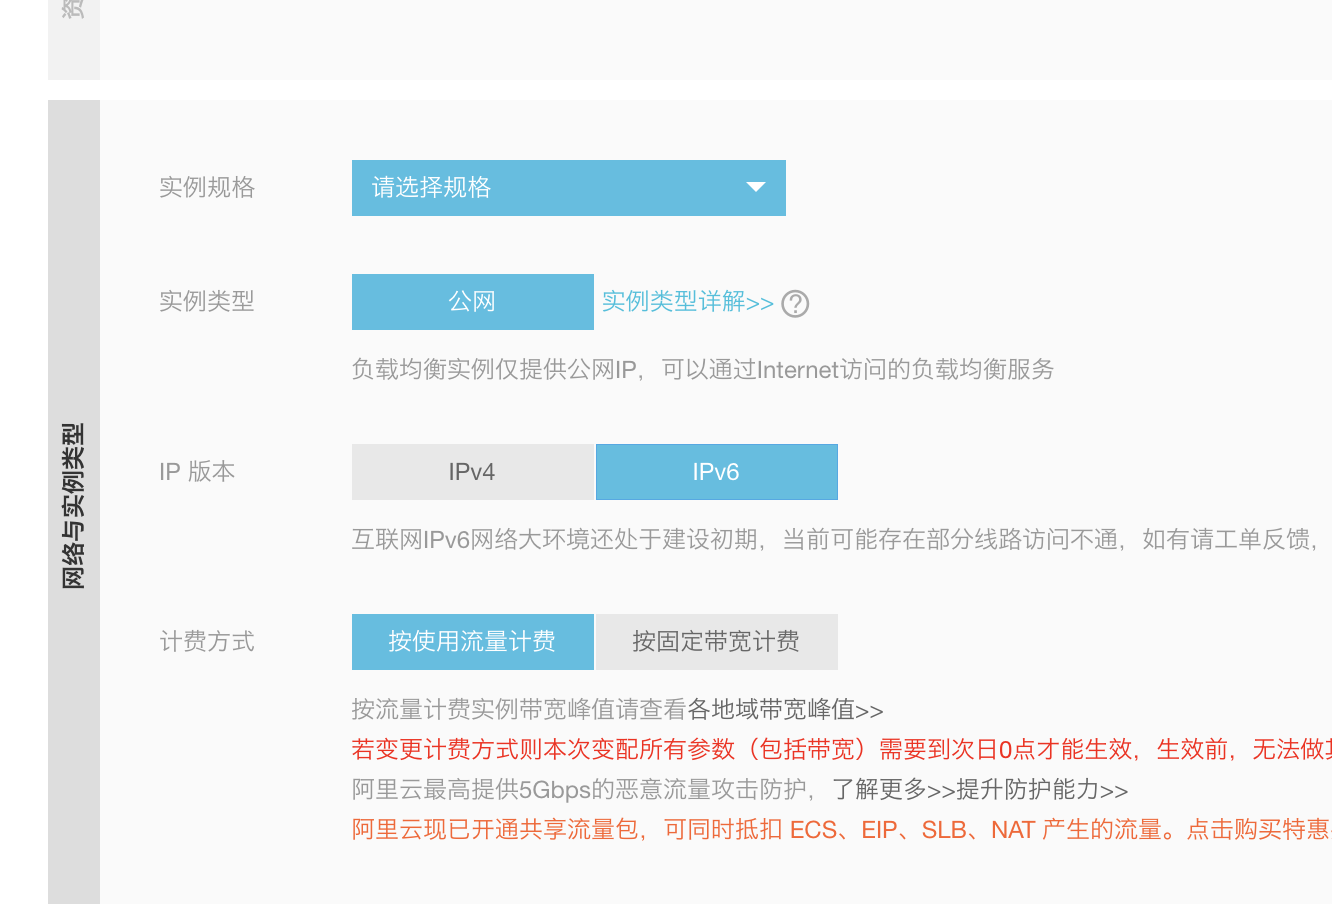
Task: Select the 网络与实例类型 sidebar section
Action: pos(74,505)
